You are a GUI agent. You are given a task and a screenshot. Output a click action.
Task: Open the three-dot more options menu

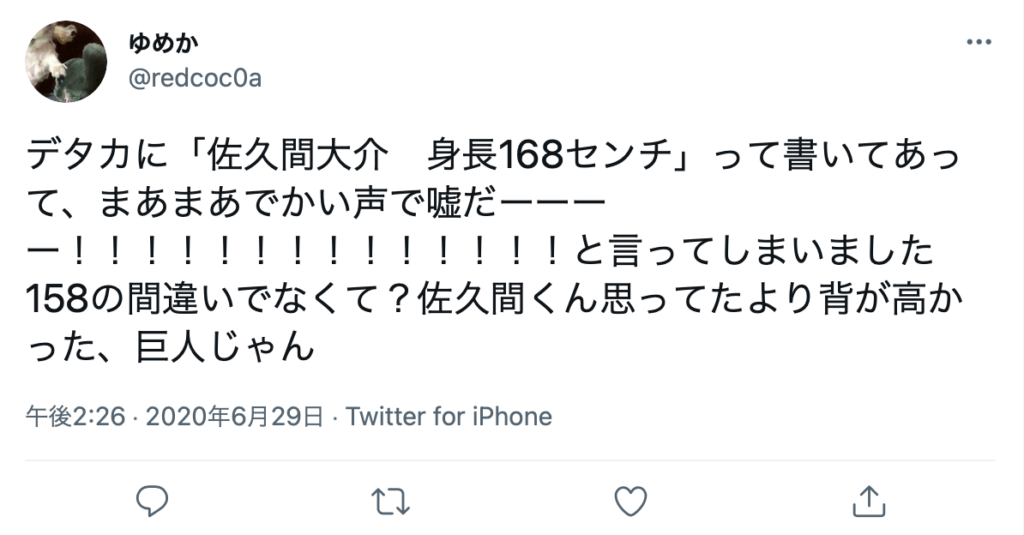[978, 42]
